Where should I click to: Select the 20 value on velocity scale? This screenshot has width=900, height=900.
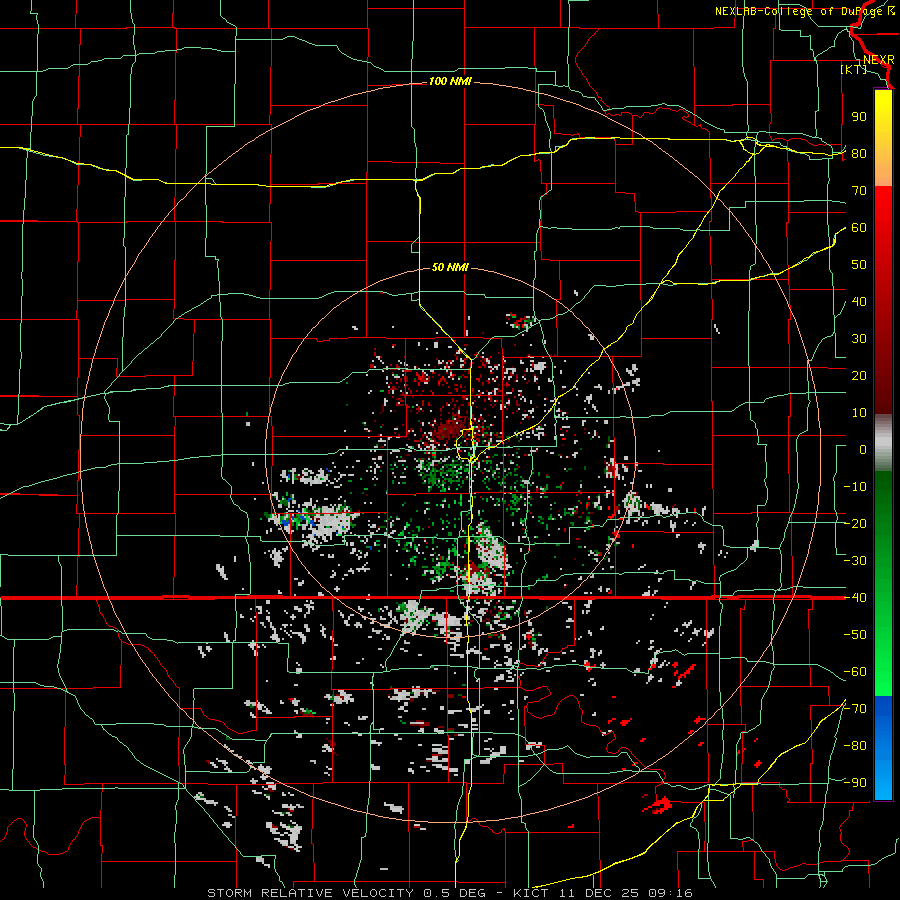coord(859,376)
